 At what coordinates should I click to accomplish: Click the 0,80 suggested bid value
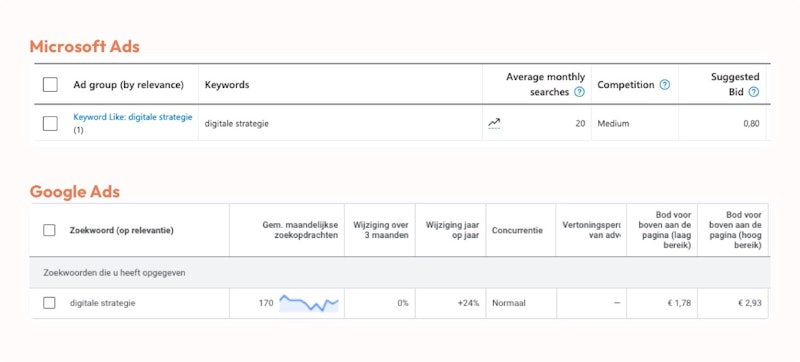[751, 123]
